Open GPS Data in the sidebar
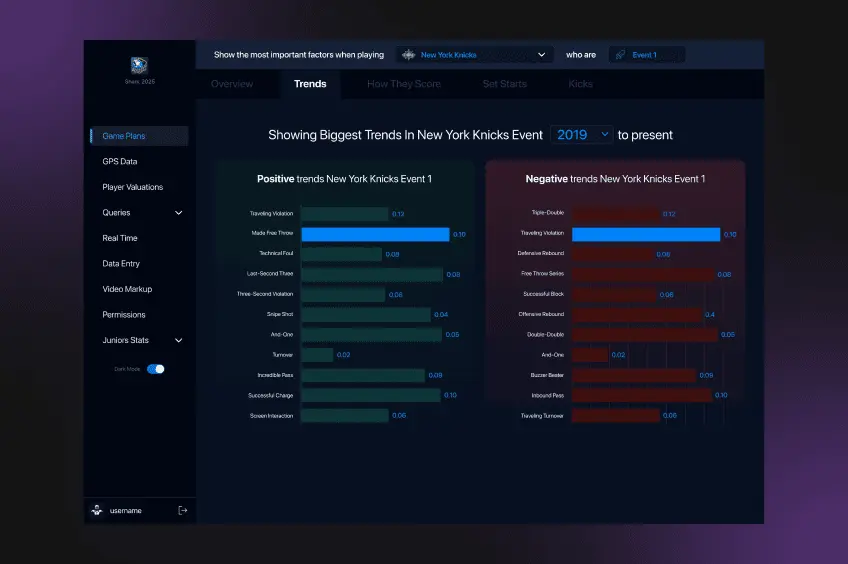The width and height of the screenshot is (848, 564). pyautogui.click(x=120, y=162)
